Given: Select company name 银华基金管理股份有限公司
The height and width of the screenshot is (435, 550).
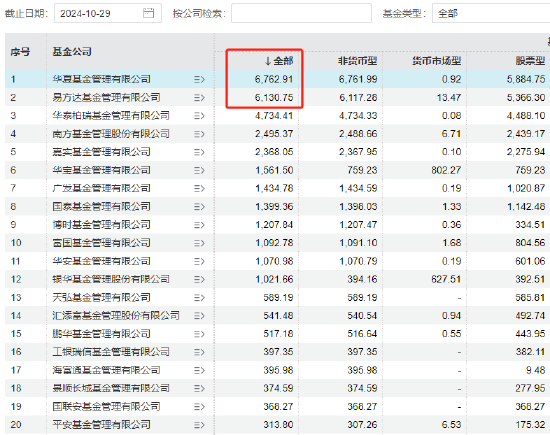Looking at the screenshot, I should click(x=111, y=279).
